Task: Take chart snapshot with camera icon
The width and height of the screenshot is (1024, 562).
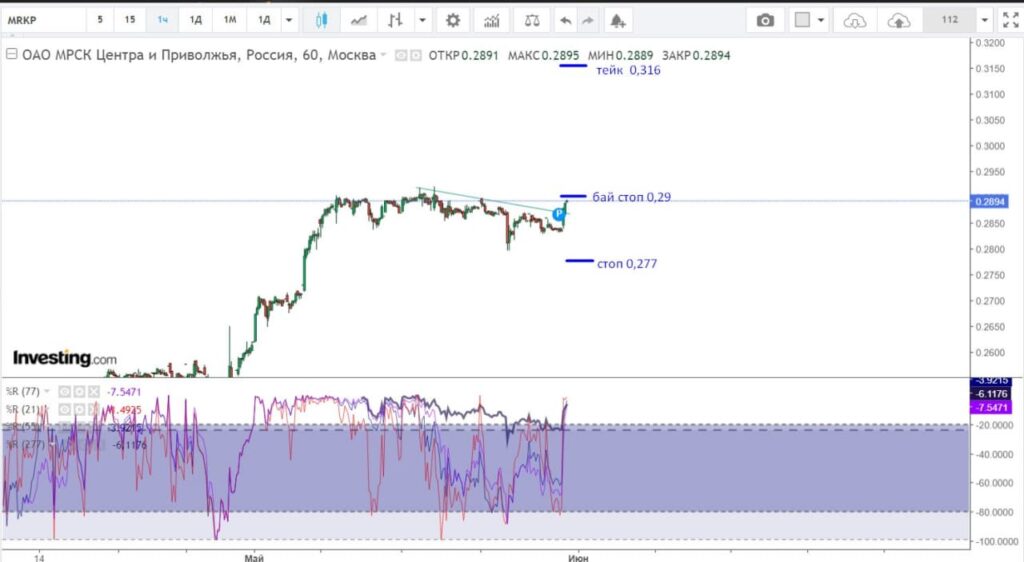Action: coord(765,21)
